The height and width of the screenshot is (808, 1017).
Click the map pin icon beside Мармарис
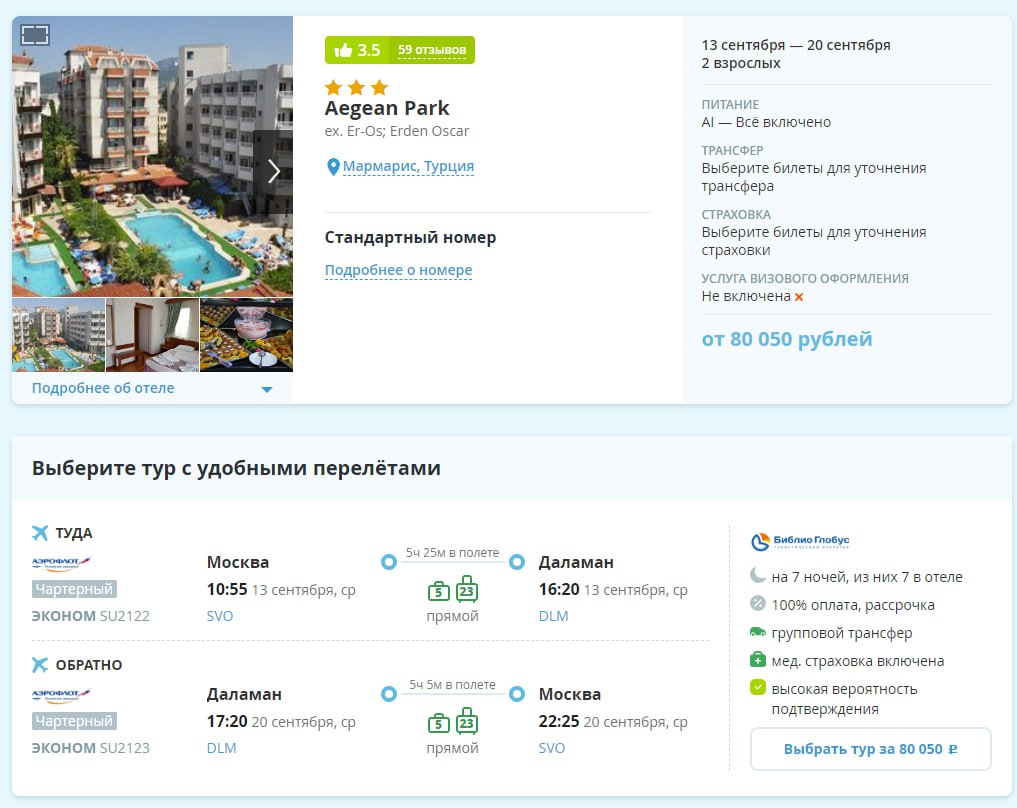click(333, 167)
